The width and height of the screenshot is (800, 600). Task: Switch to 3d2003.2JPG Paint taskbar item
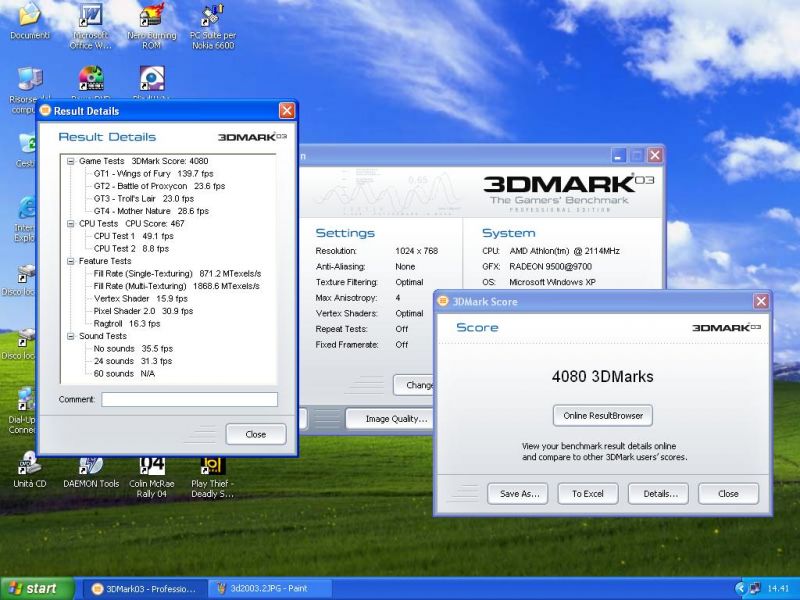269,589
